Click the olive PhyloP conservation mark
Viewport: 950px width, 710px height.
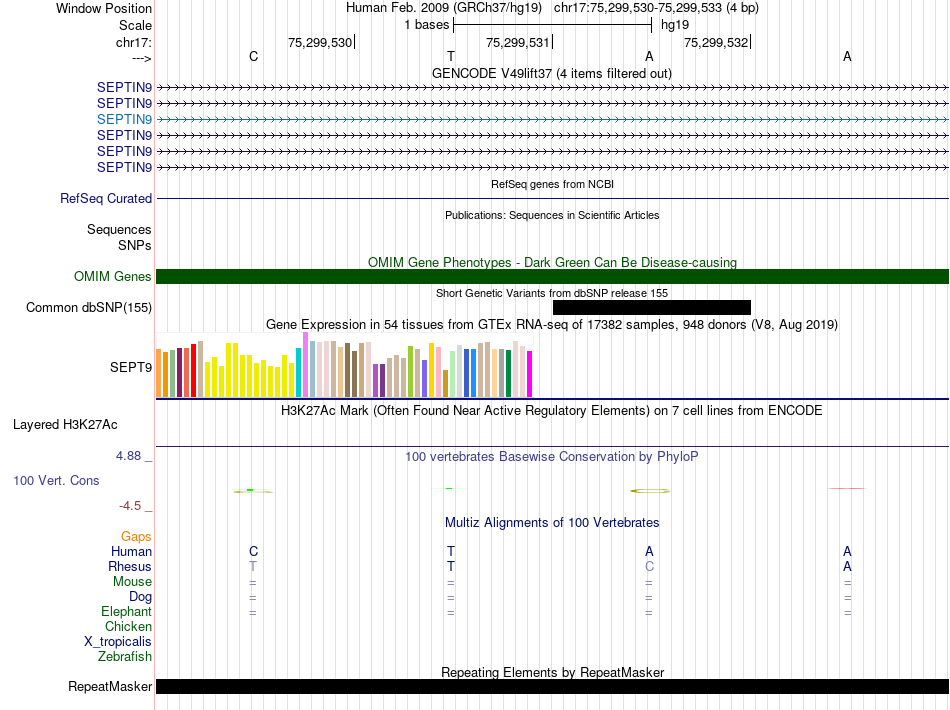coord(650,491)
